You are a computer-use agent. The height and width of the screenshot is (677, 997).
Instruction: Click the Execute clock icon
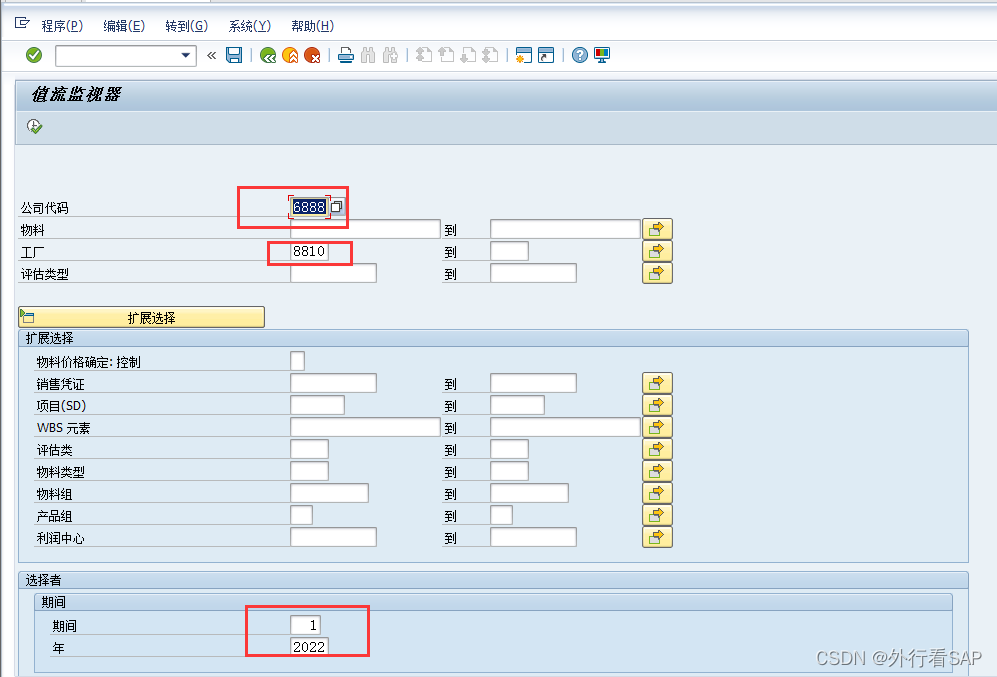click(34, 127)
